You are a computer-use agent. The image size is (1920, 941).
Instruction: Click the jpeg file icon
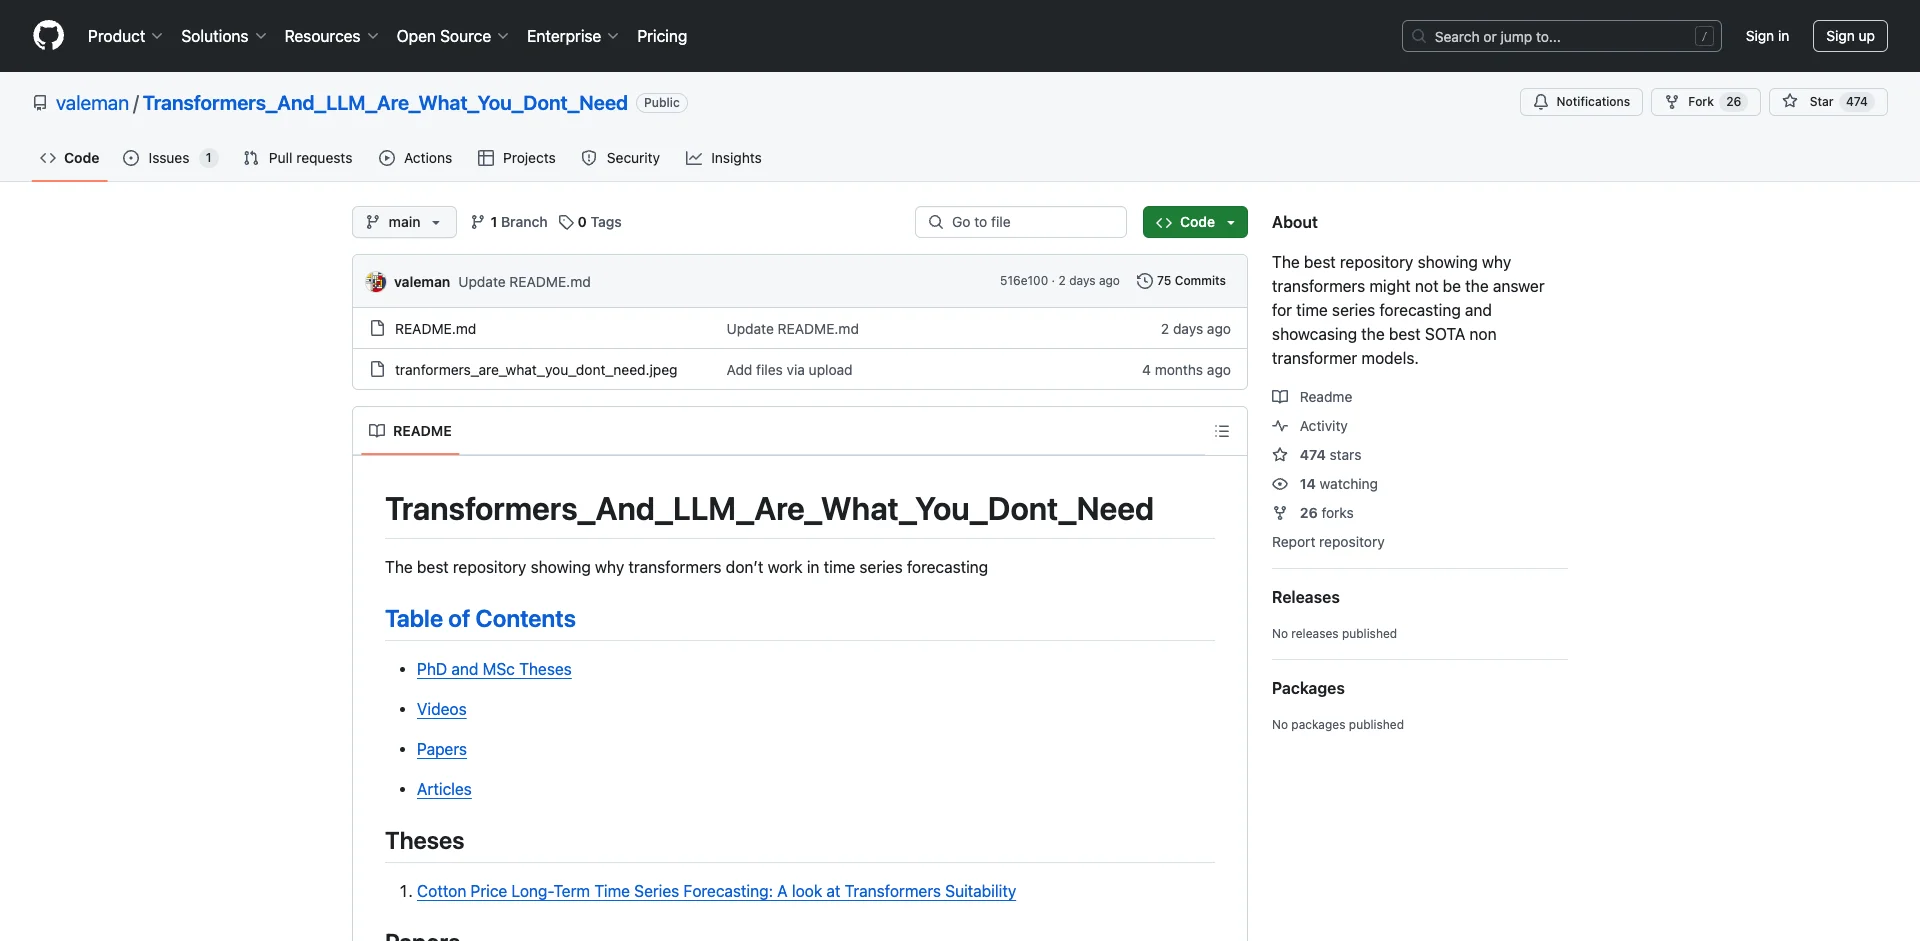(377, 369)
